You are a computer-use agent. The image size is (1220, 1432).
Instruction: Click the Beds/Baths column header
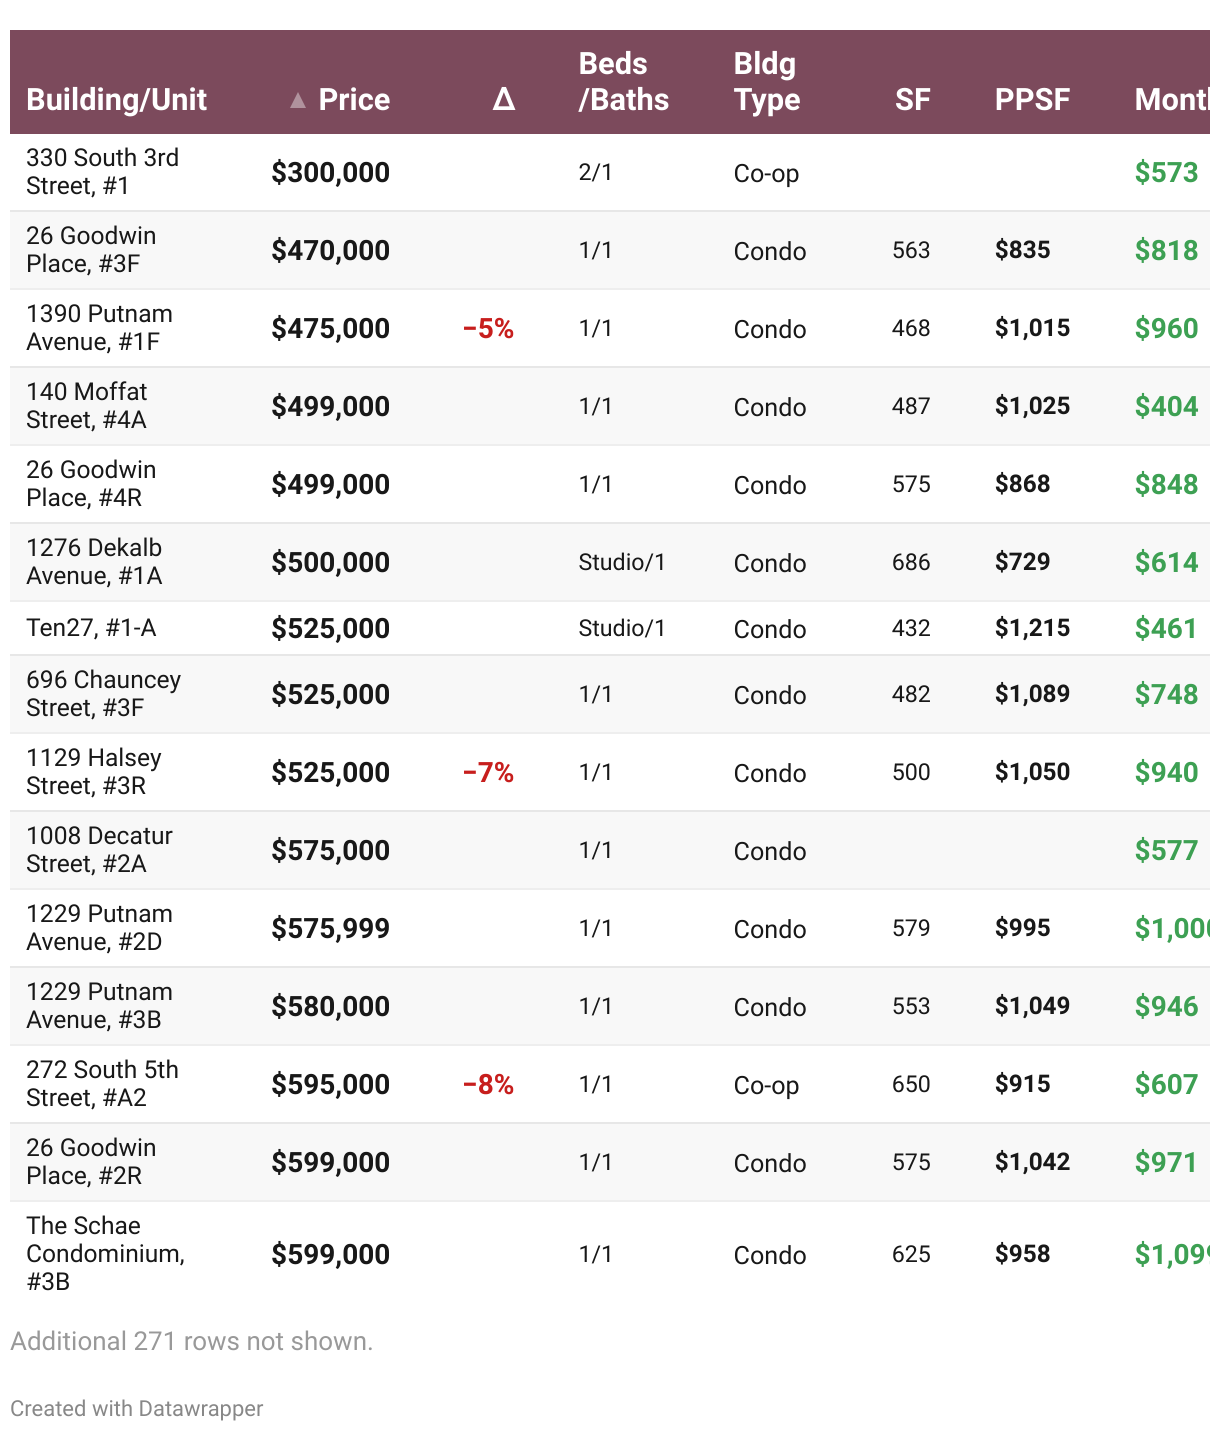tap(623, 82)
